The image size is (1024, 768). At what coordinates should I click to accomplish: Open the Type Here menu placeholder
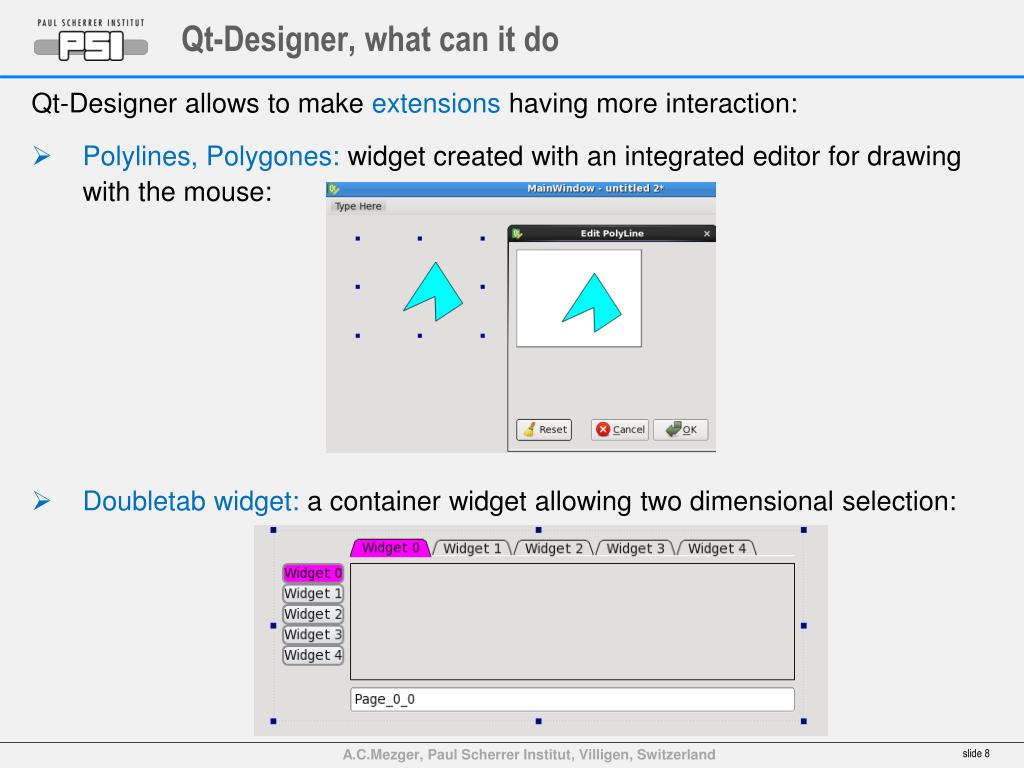pos(358,206)
